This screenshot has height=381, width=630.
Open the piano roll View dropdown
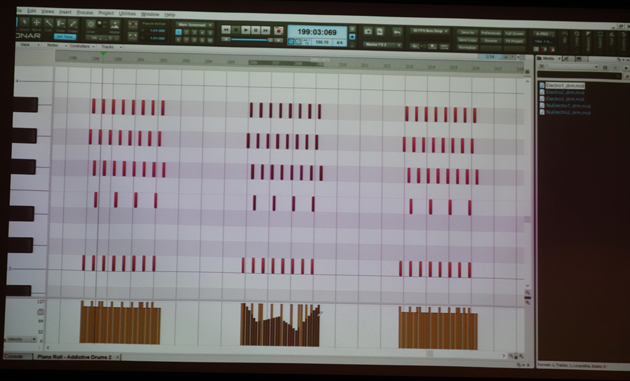coord(29,45)
